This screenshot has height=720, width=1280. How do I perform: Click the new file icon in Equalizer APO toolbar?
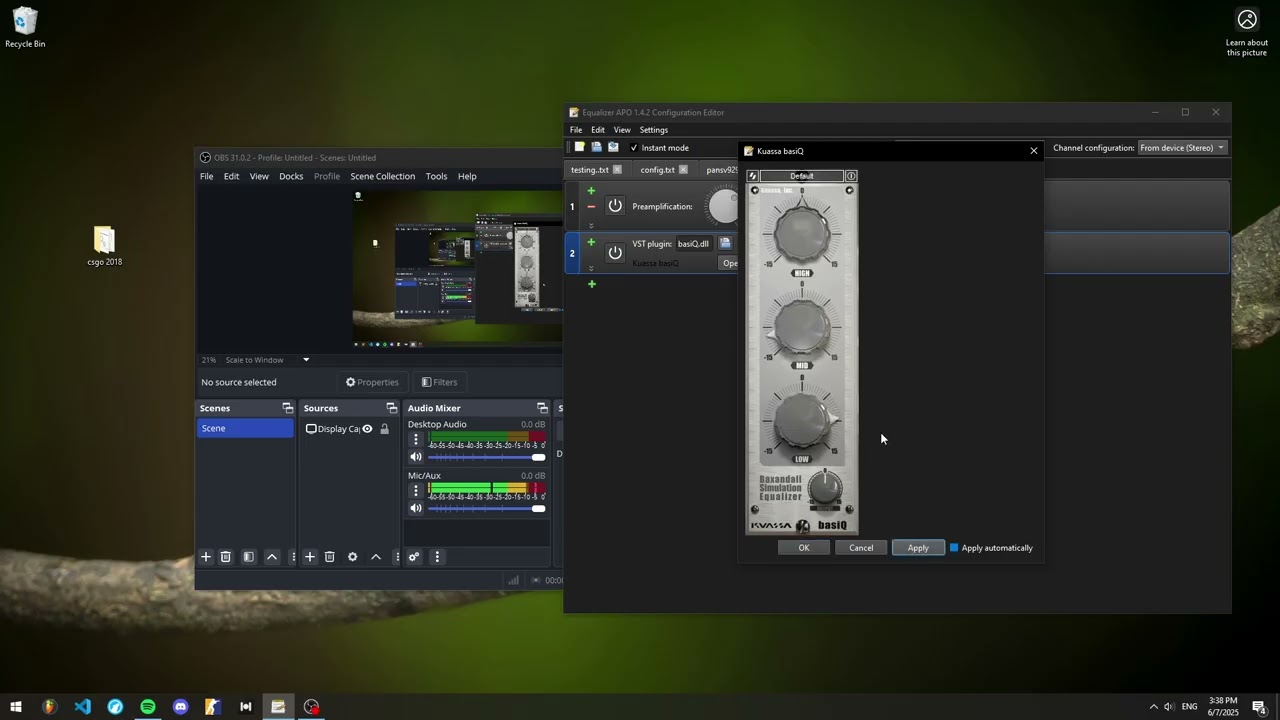click(579, 147)
